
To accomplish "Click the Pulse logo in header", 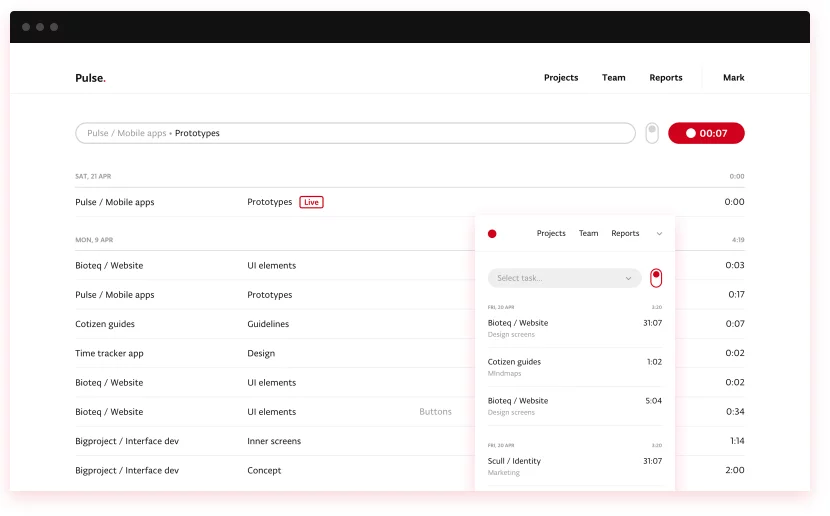I will click(90, 78).
